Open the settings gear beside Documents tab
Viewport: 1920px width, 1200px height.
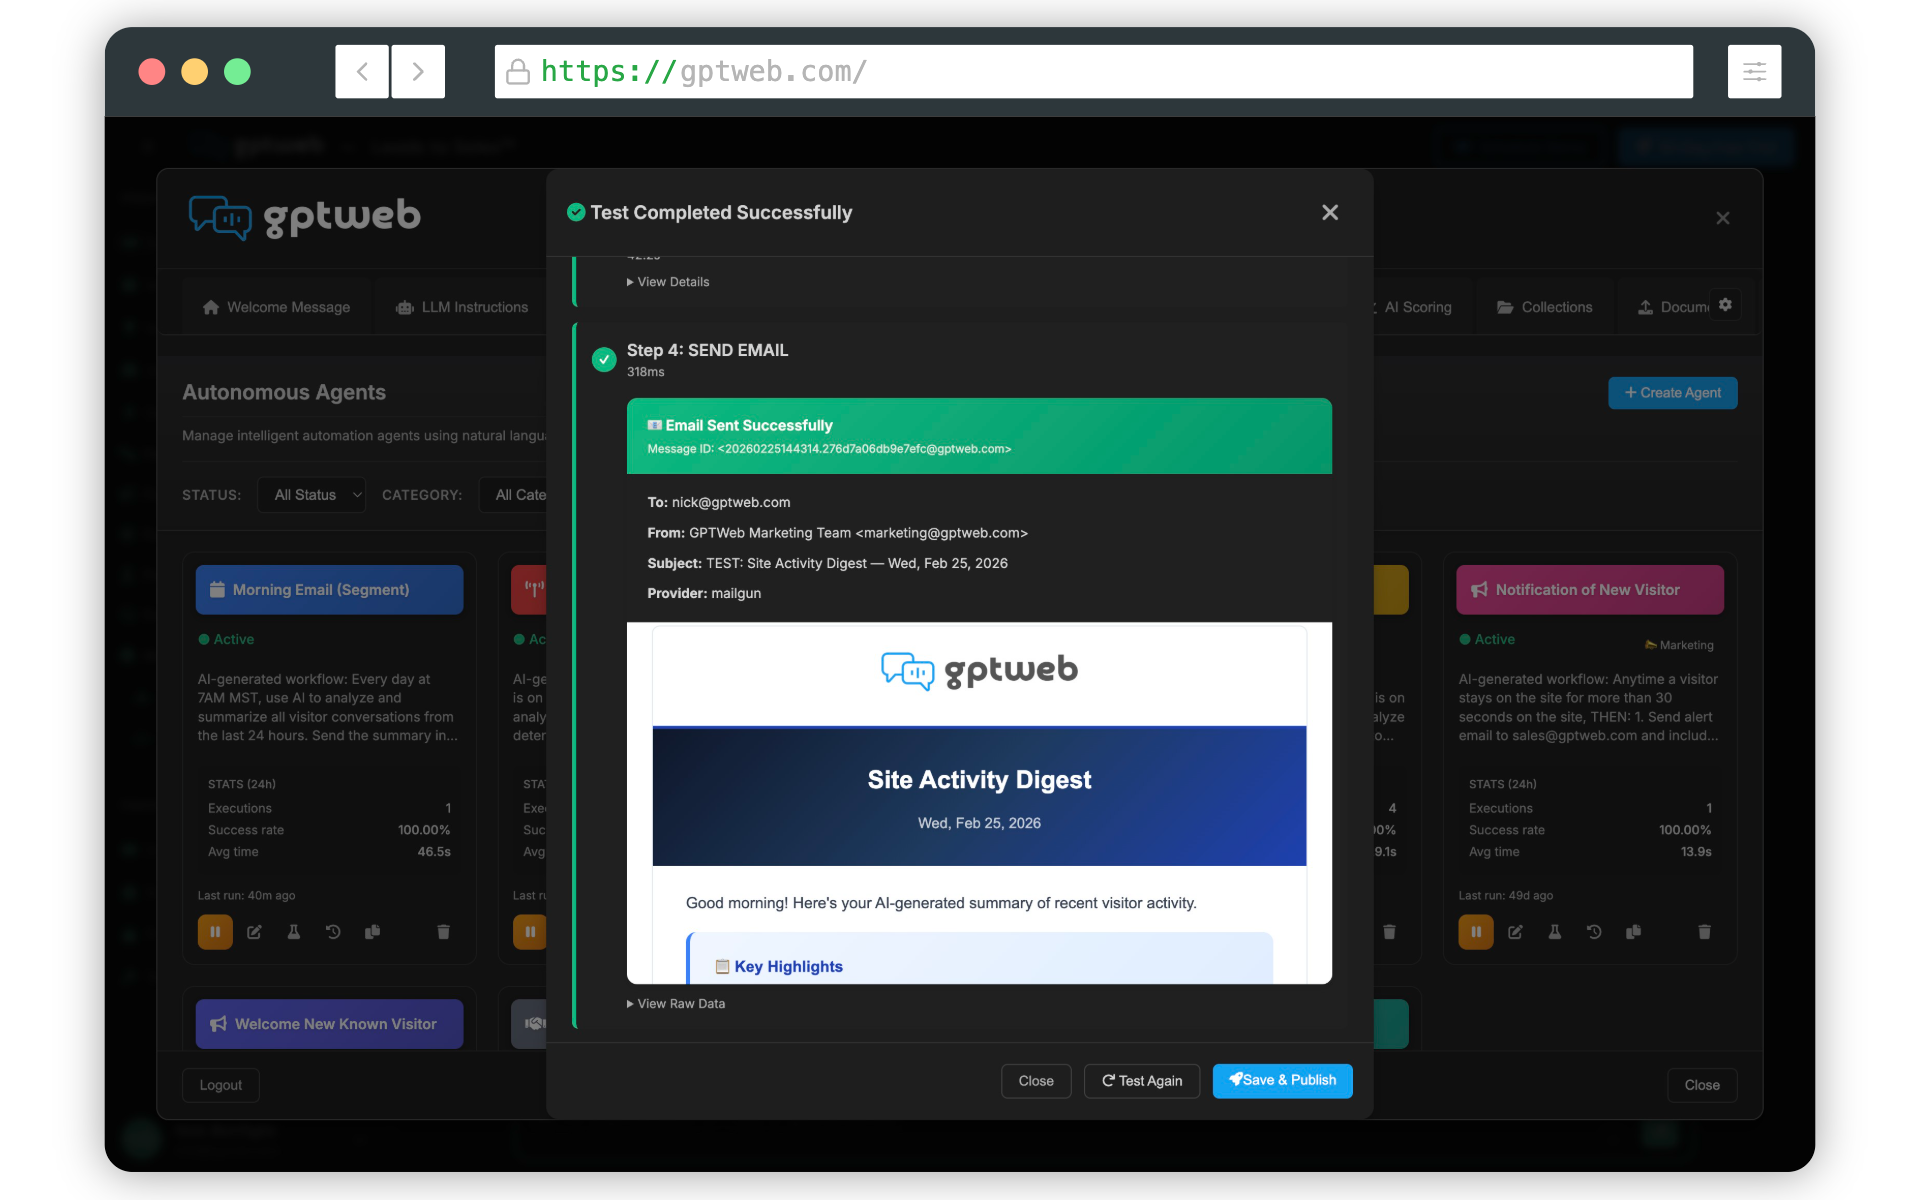[x=1725, y=305]
